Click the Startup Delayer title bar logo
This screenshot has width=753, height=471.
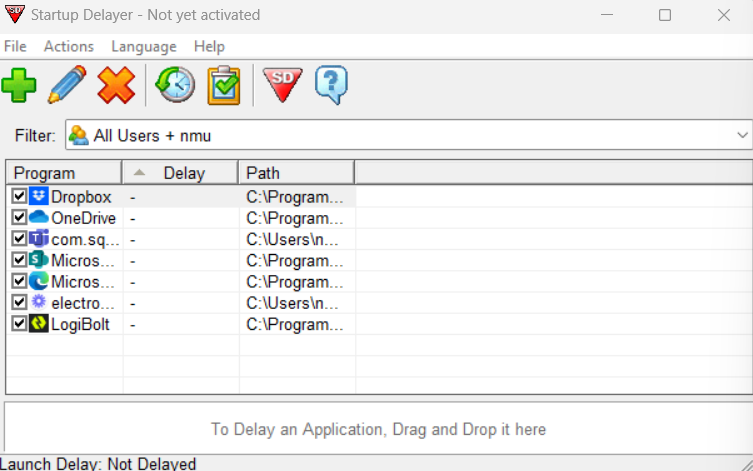pyautogui.click(x=14, y=14)
